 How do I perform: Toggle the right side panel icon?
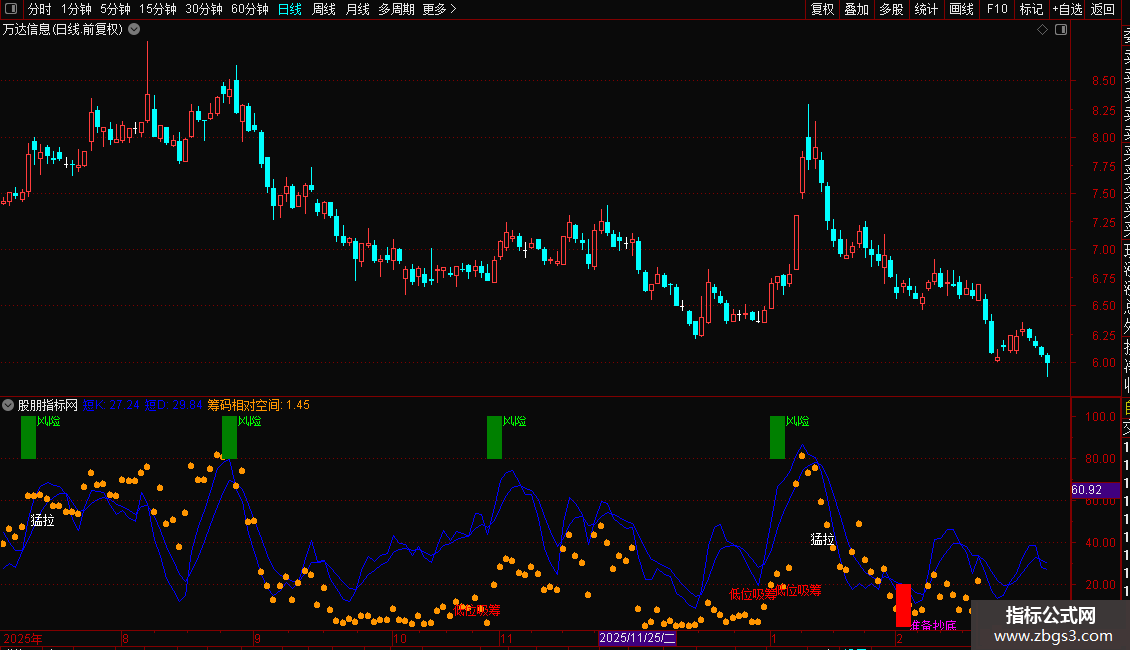[1061, 30]
